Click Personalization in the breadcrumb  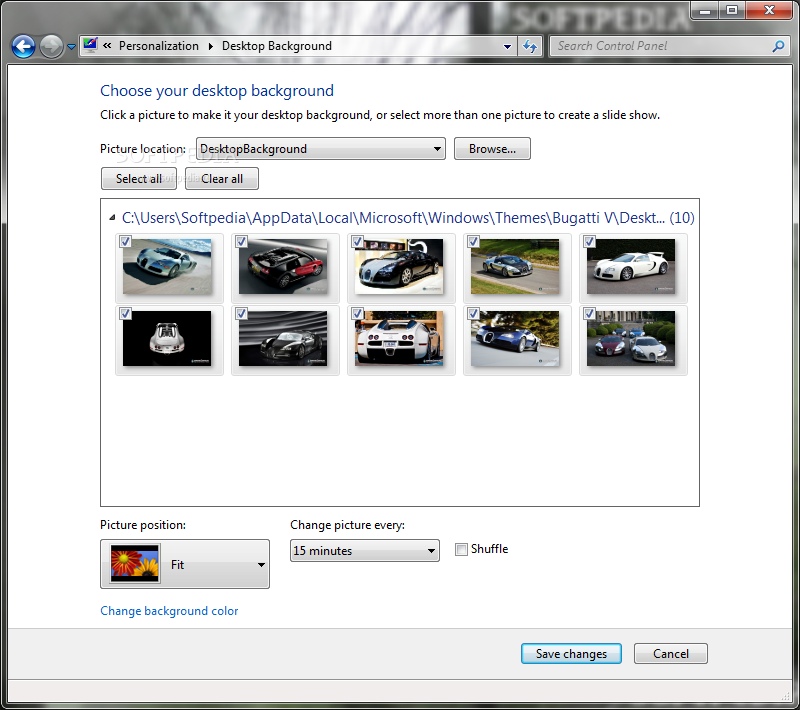(x=159, y=46)
